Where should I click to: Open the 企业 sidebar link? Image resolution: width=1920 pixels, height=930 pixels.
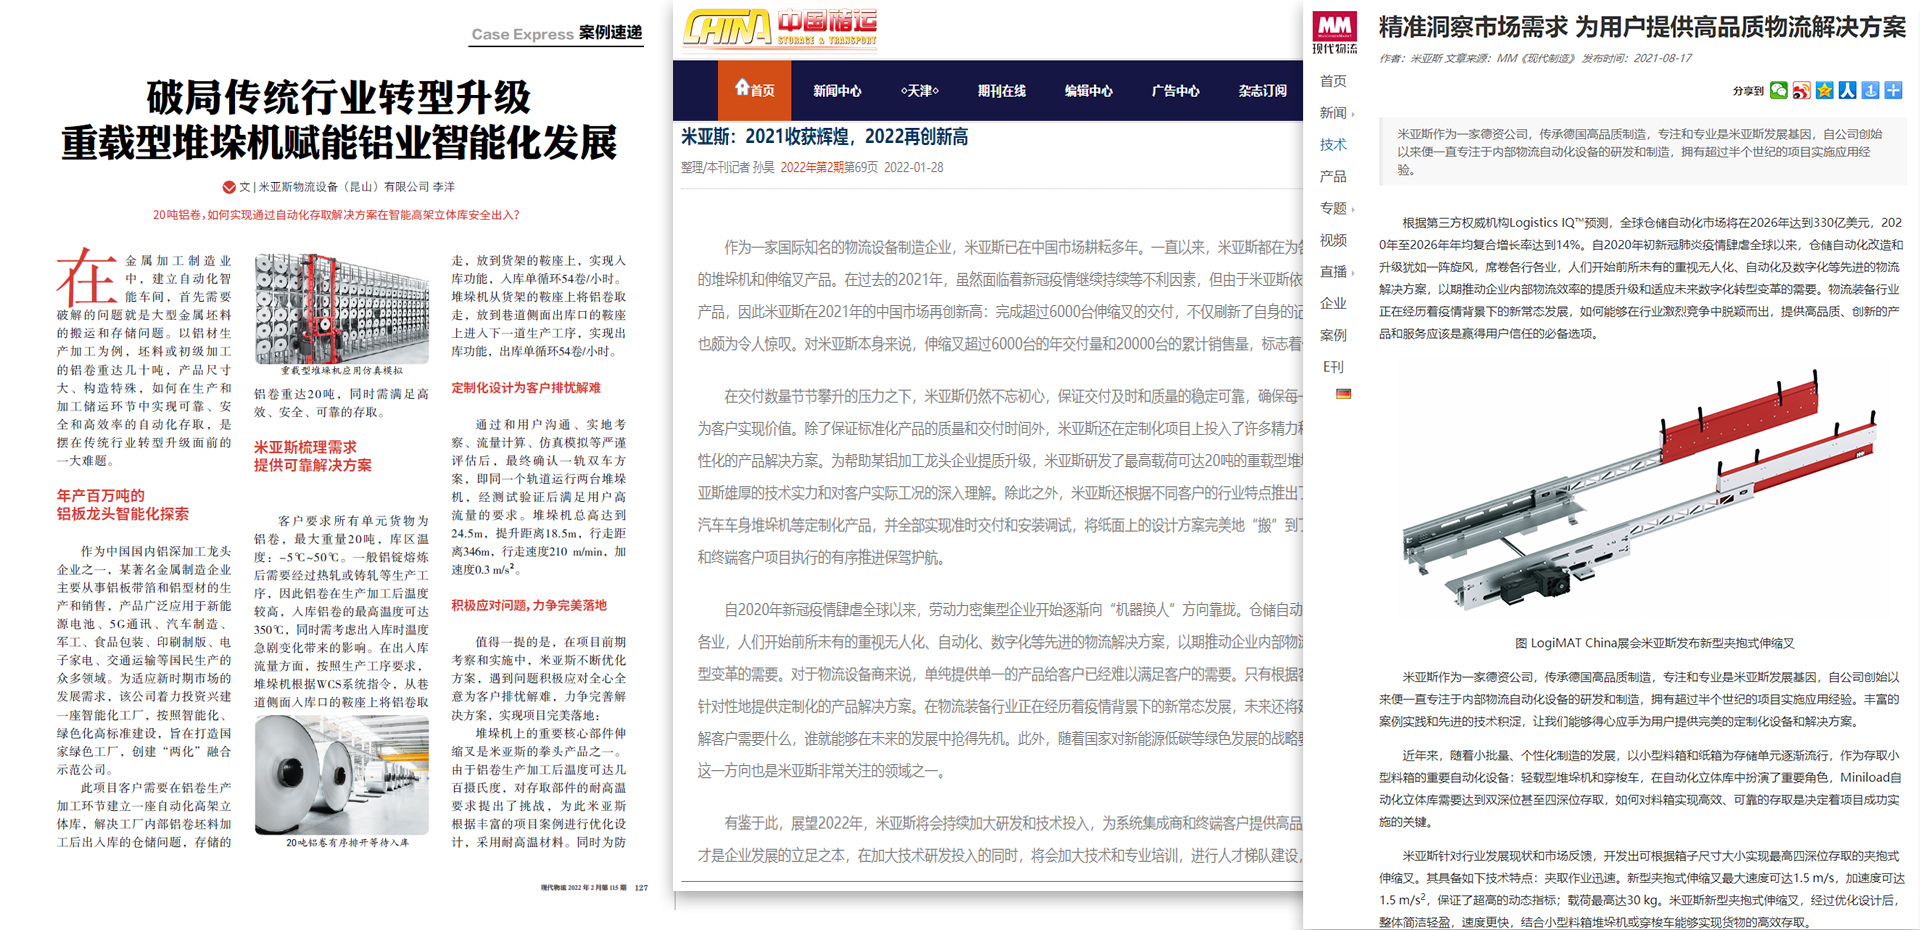1333,304
